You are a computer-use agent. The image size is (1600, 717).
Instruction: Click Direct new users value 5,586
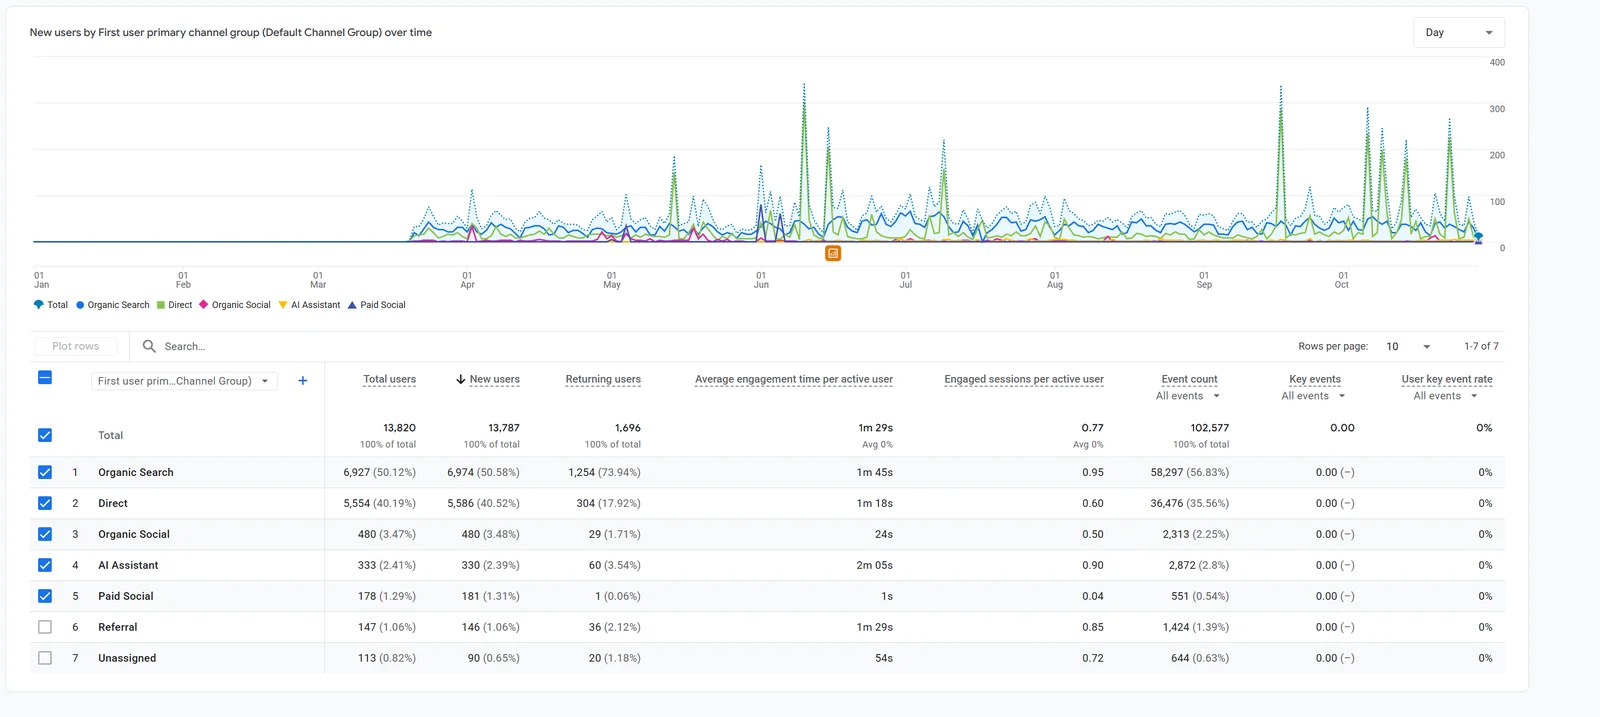pos(461,503)
